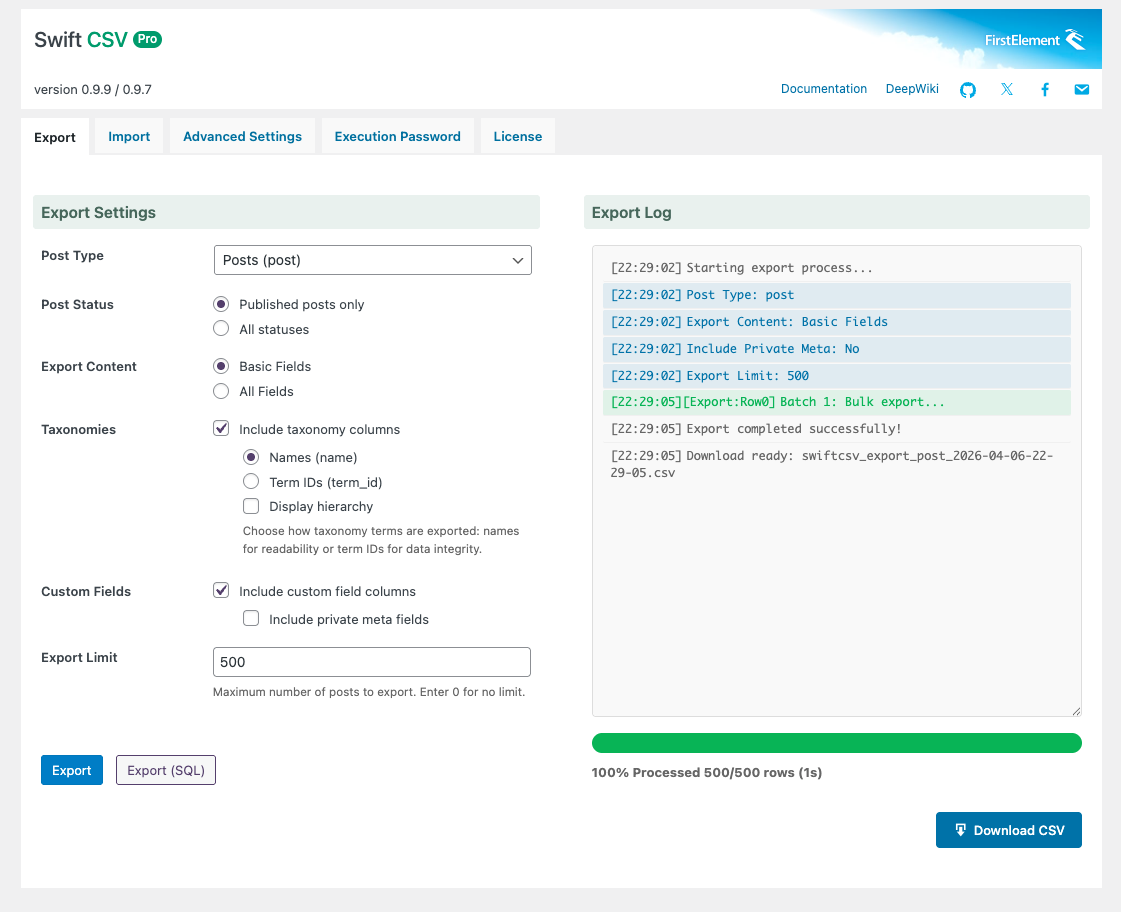Screen dimensions: 1121x912
Task: Open the Advanced Settings tab
Action: 242,137
